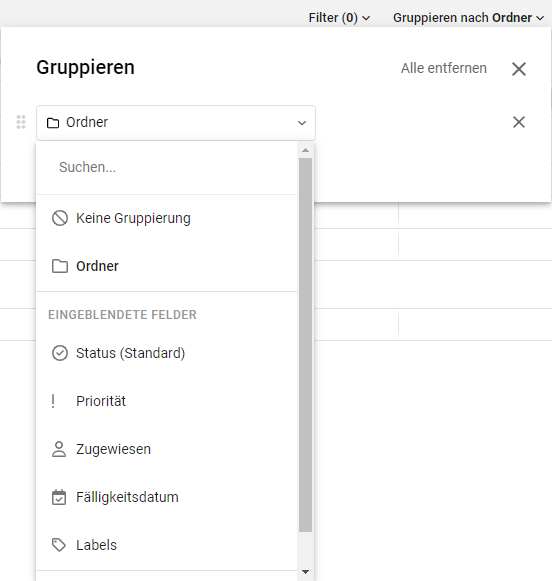Click the scrollbar down arrow
The width and height of the screenshot is (552, 581).
pos(305,572)
